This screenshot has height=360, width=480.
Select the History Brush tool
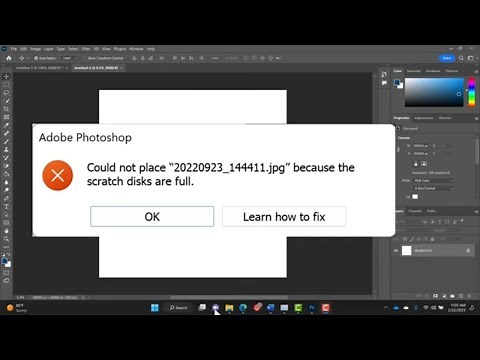(6, 158)
